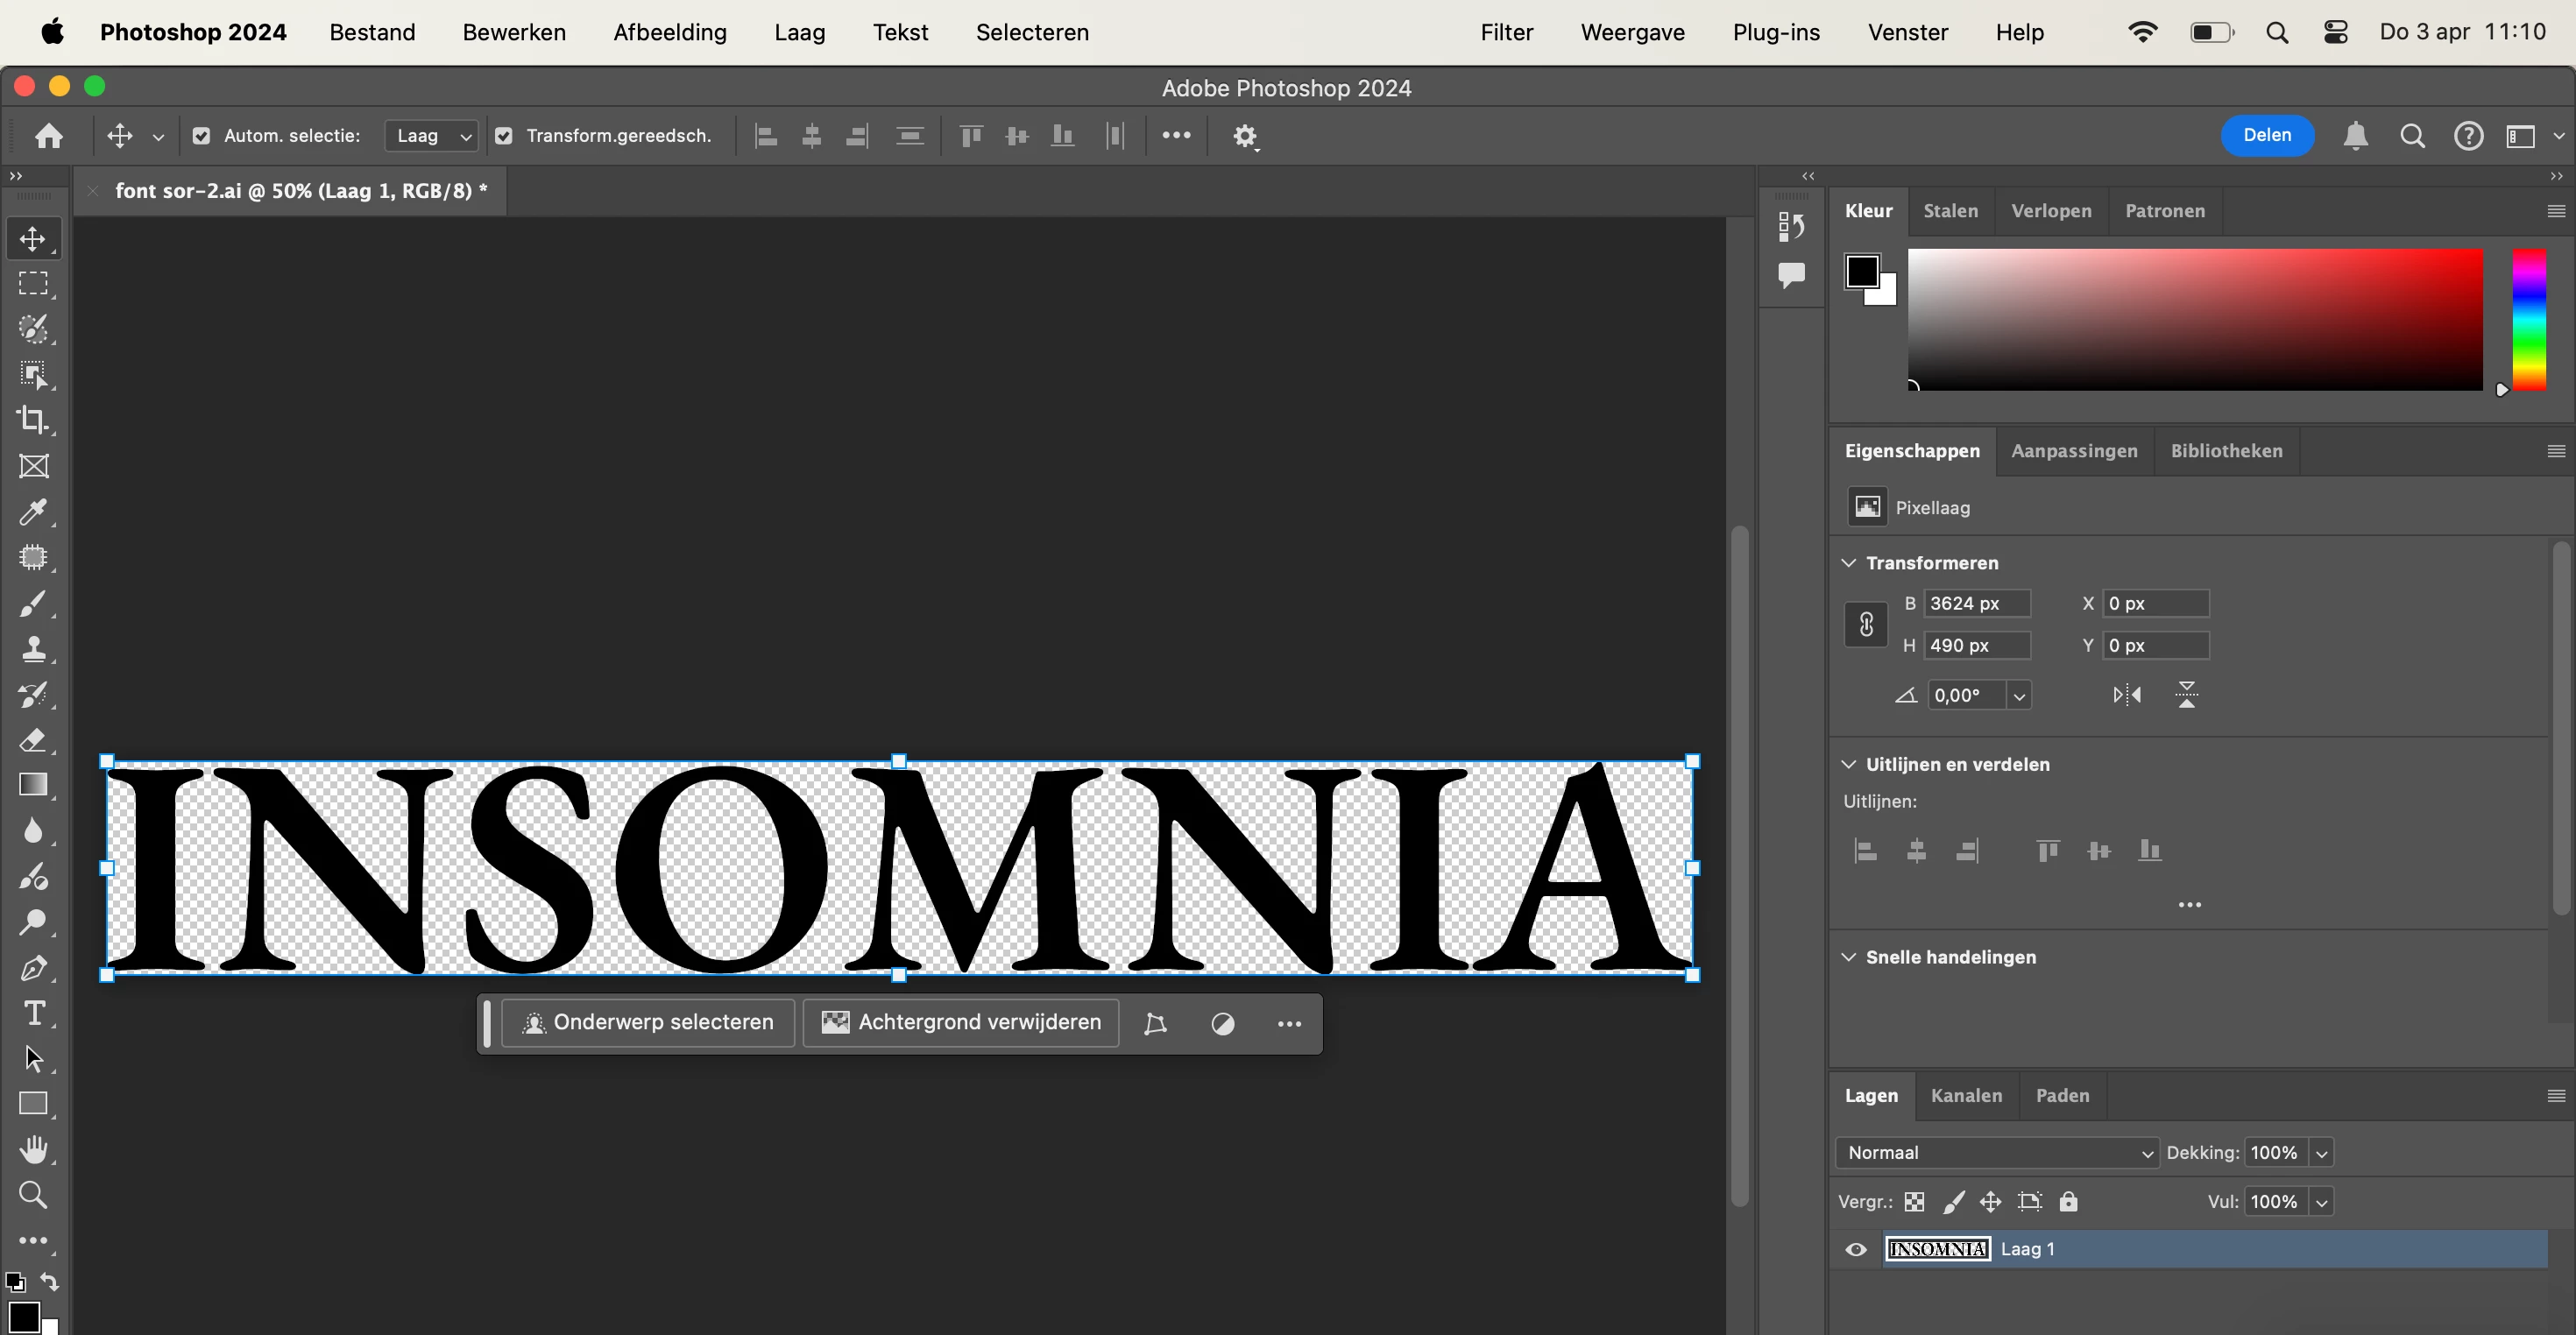Open the Afbeelding menu

click(669, 32)
